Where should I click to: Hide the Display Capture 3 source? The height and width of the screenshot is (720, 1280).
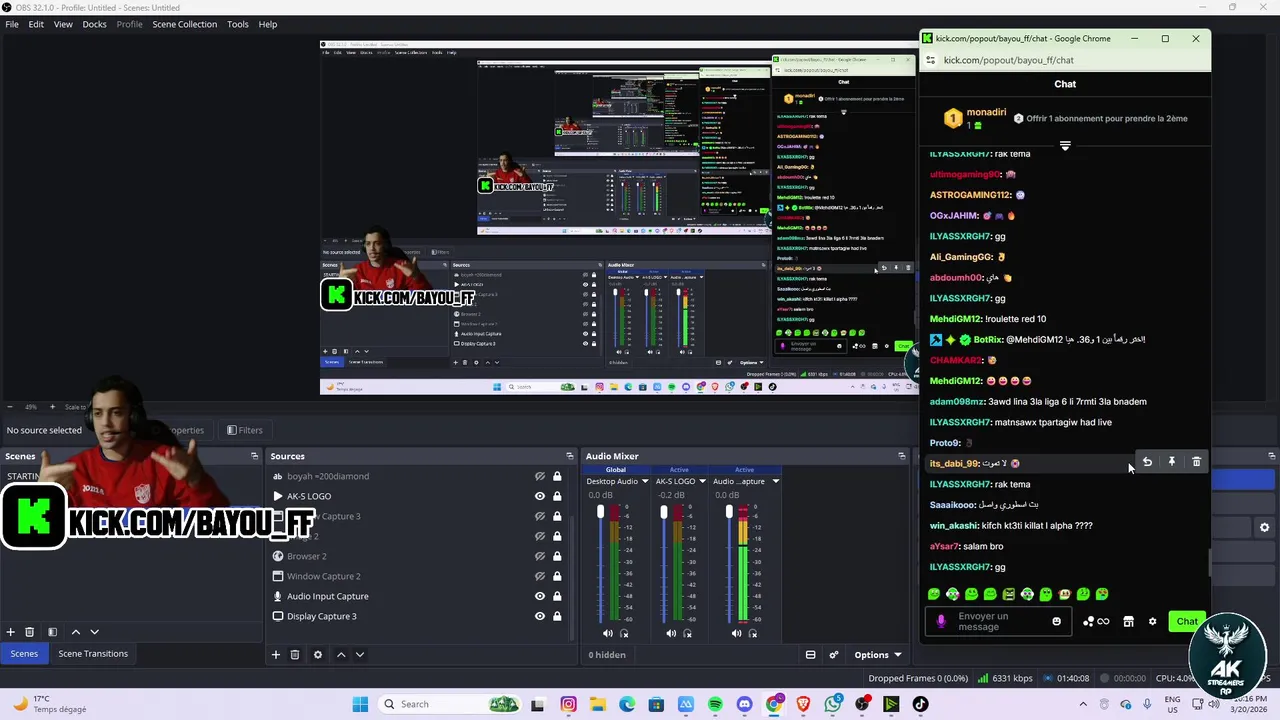(x=540, y=616)
